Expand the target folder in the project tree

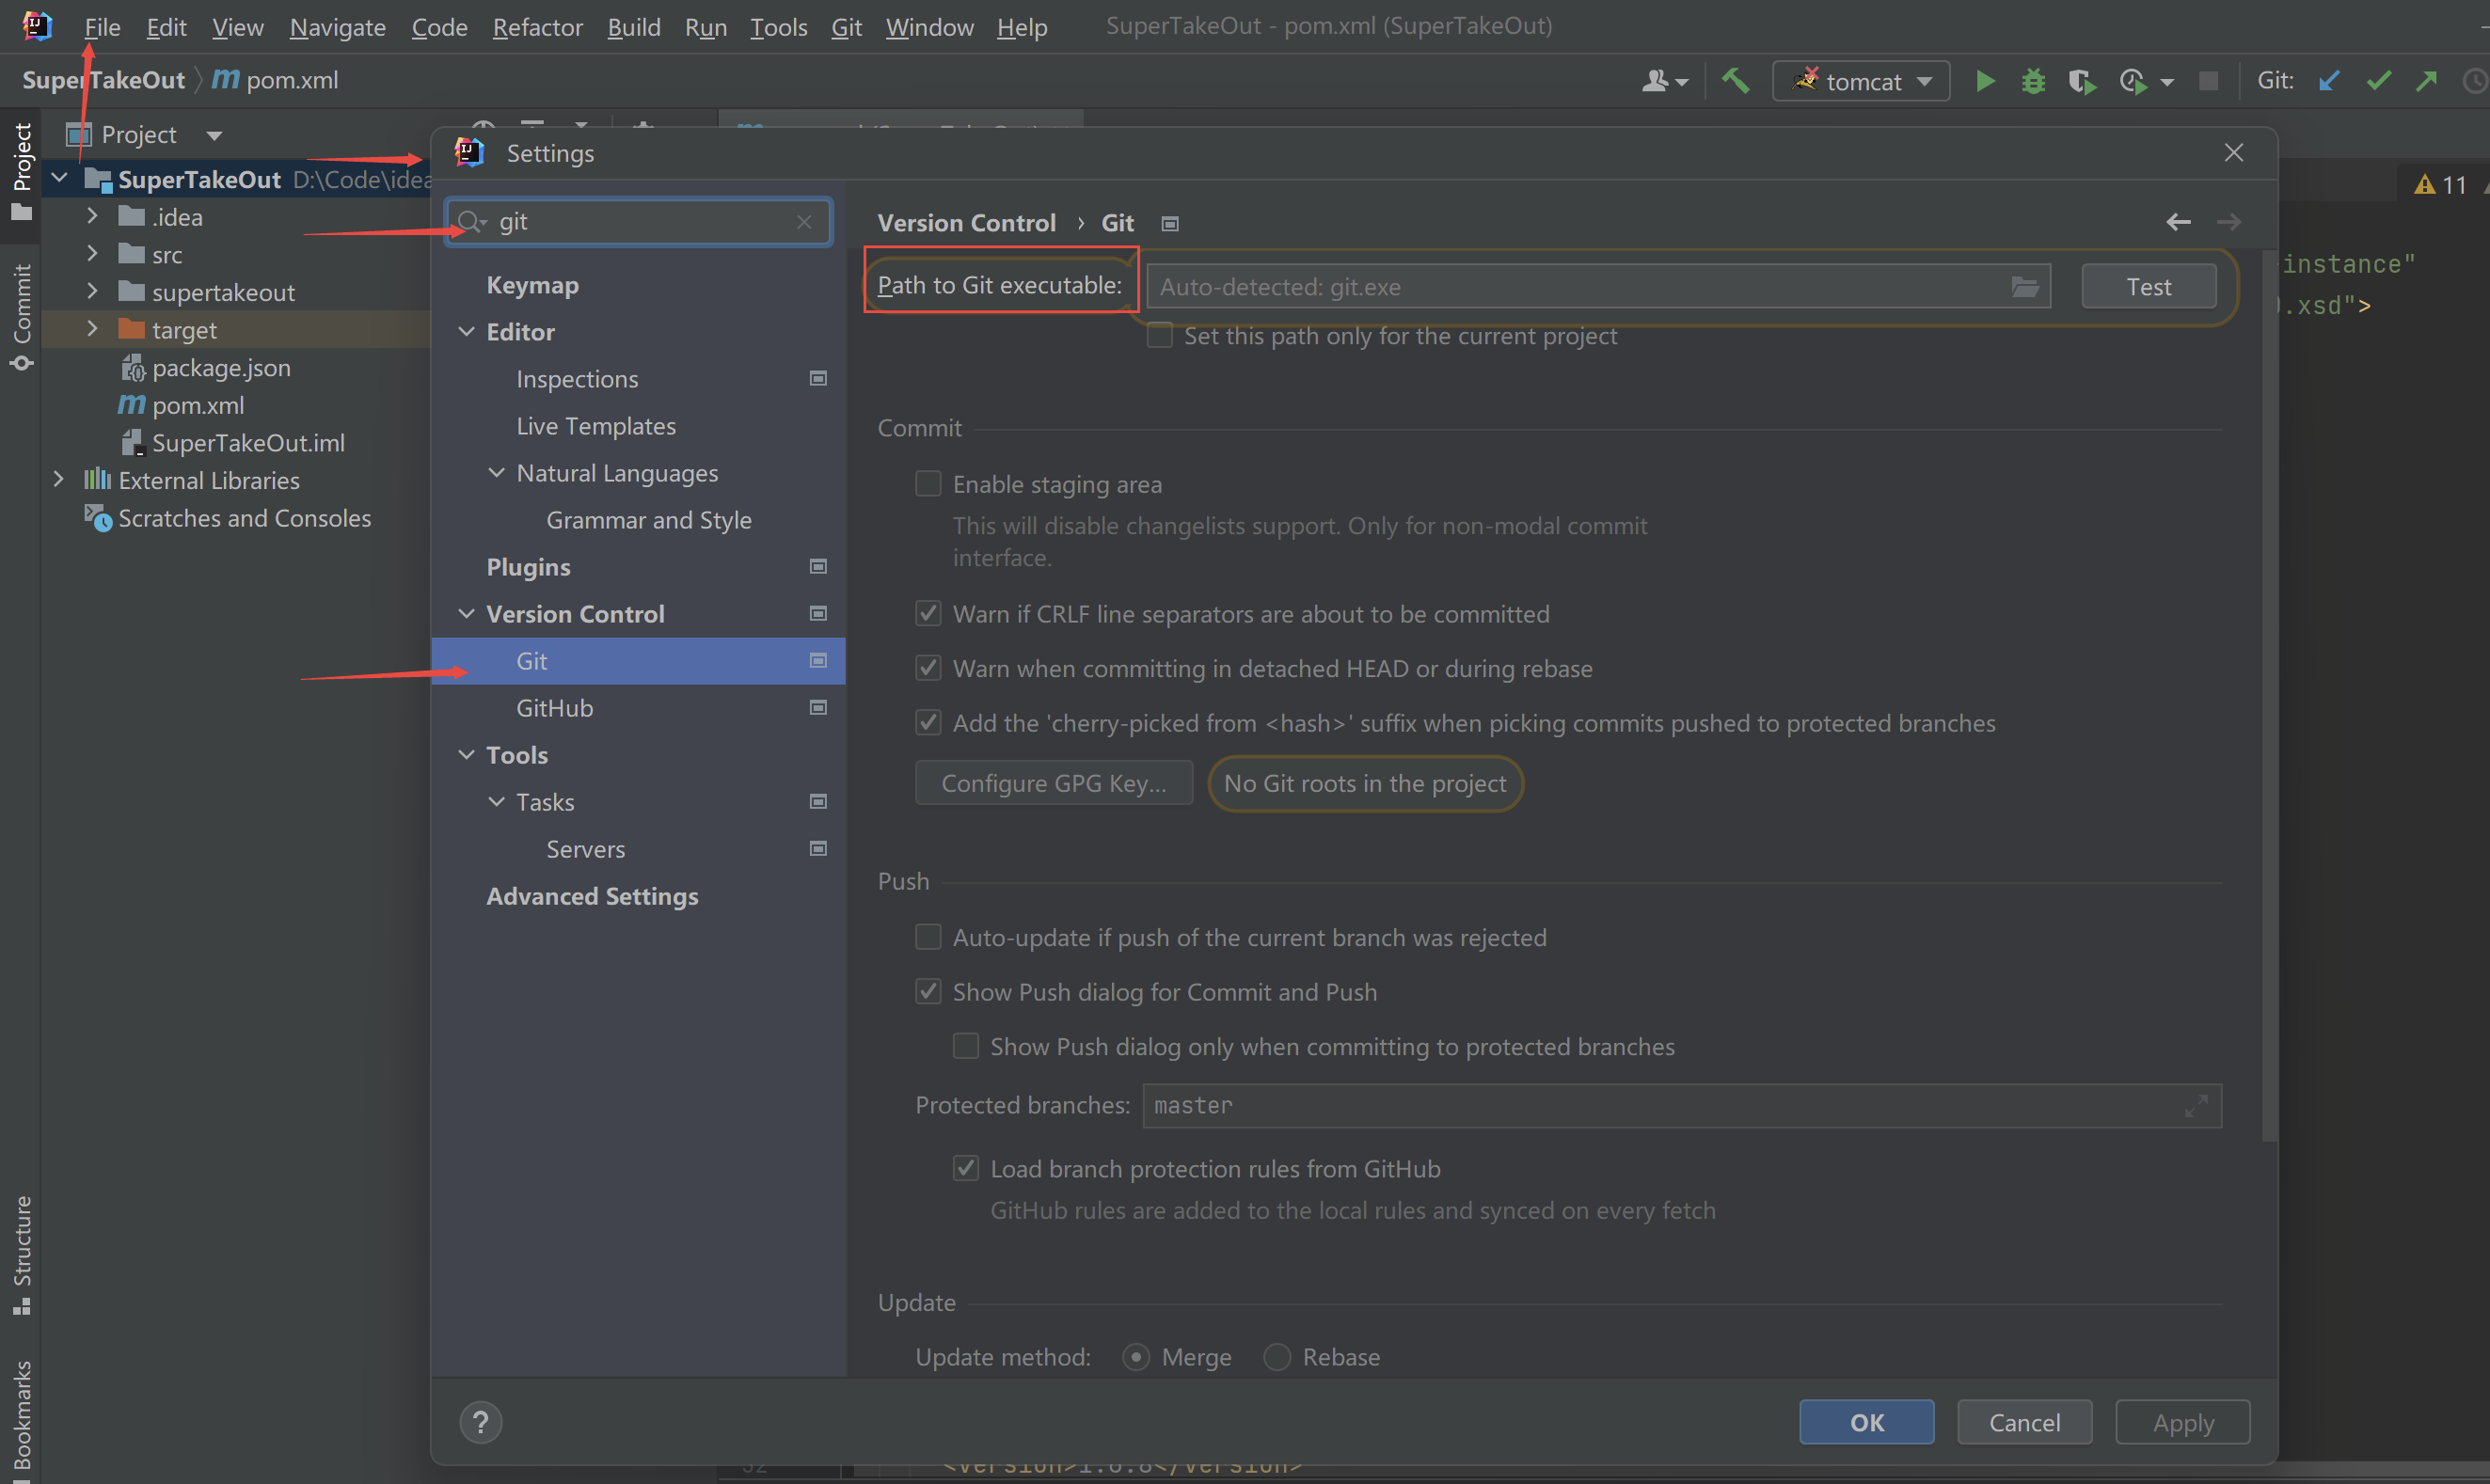92,329
